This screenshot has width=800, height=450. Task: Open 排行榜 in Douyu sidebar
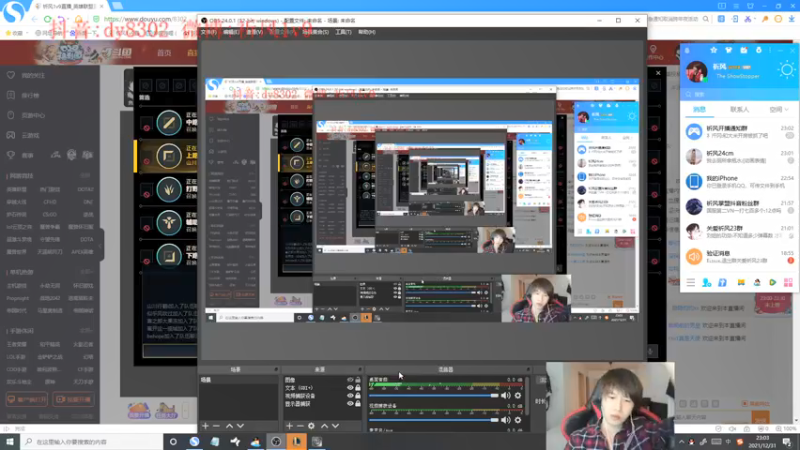[x=31, y=95]
